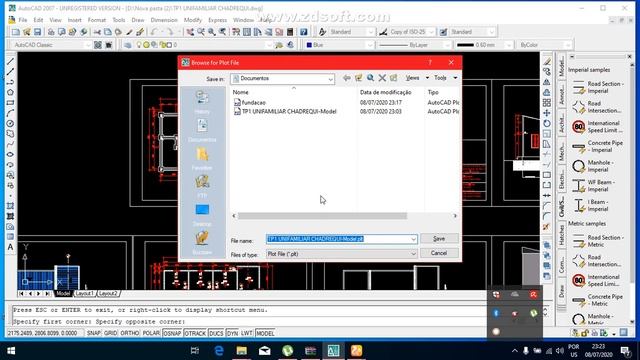The width and height of the screenshot is (640, 360).
Task: Open History in dialog places list
Action: pos(202,102)
